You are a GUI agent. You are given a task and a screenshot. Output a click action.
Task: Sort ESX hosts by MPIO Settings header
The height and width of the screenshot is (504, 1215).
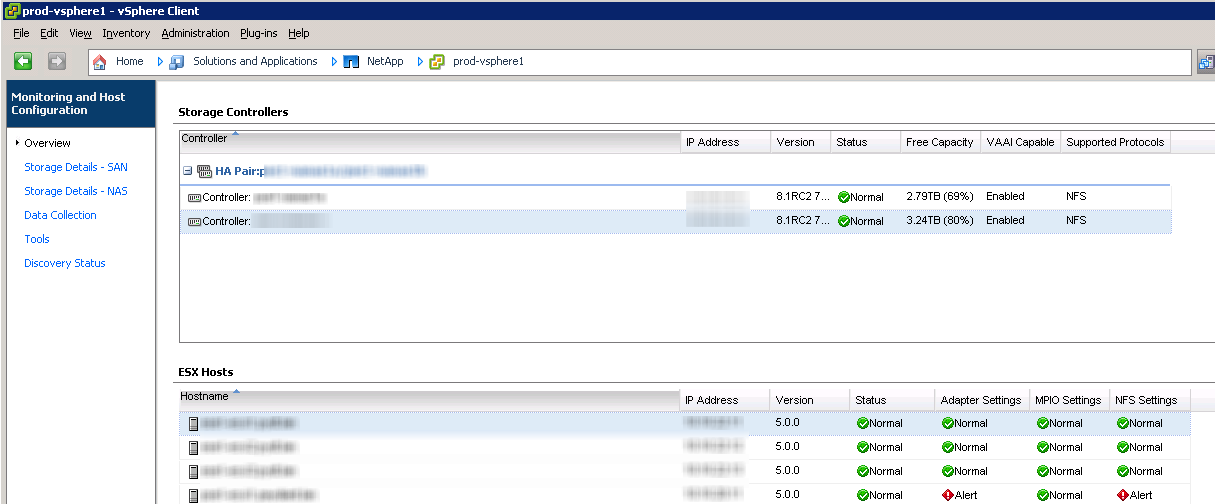click(x=1070, y=400)
